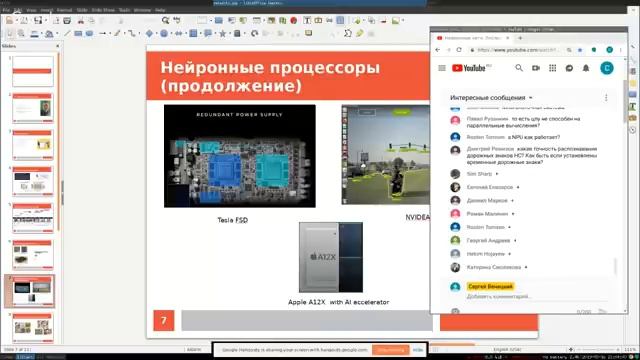Viewport: 640px width, 360px height.
Task: Pick the Select arrow tool
Action: click(10, 33)
